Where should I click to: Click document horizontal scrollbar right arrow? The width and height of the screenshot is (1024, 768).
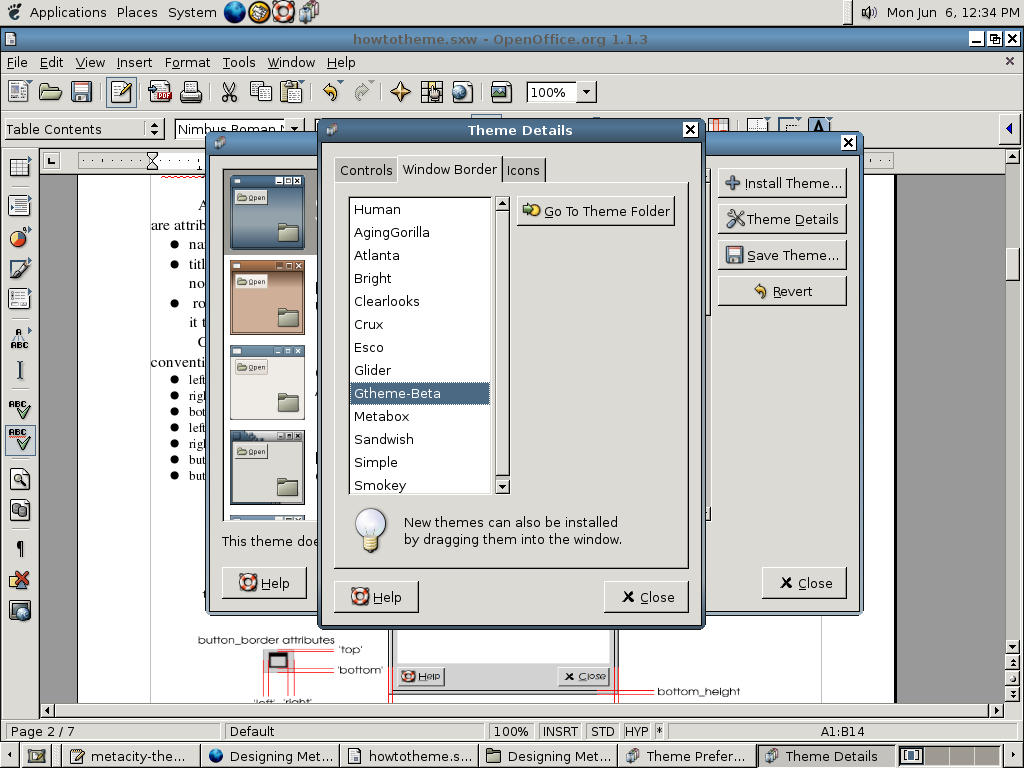point(996,710)
